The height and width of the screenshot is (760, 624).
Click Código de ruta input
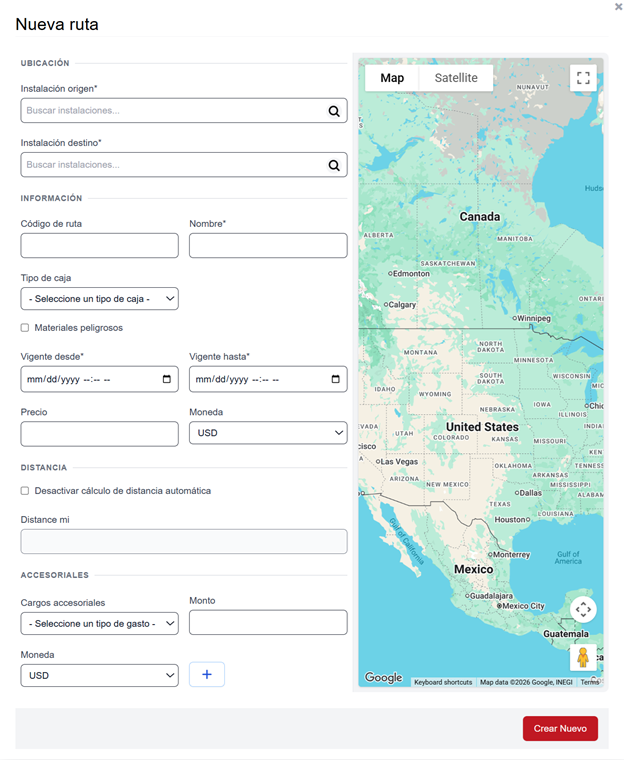pos(99,245)
